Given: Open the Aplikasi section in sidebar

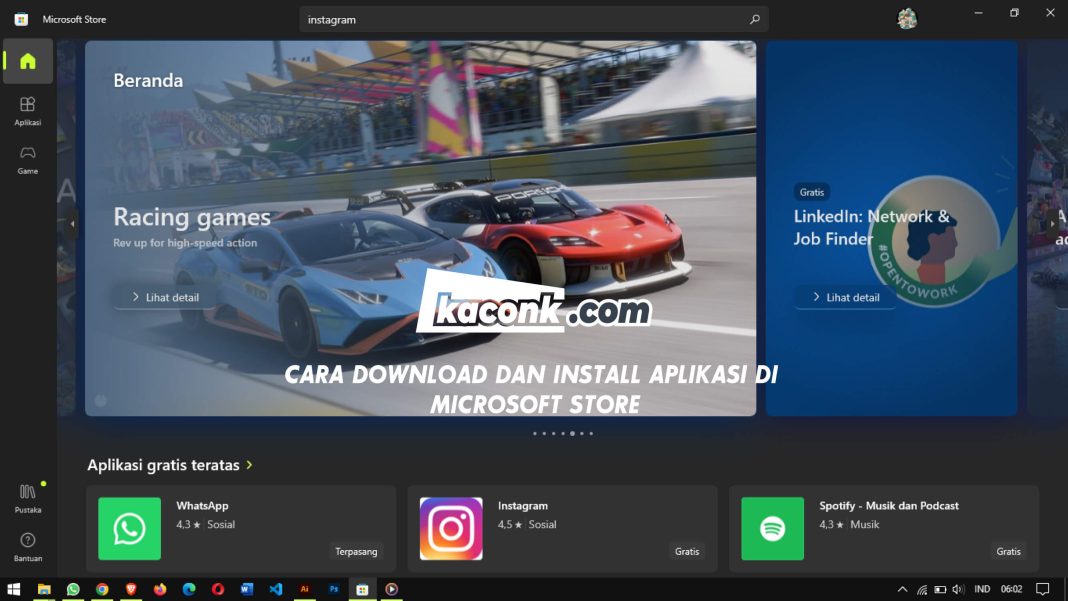Looking at the screenshot, I should click(28, 111).
